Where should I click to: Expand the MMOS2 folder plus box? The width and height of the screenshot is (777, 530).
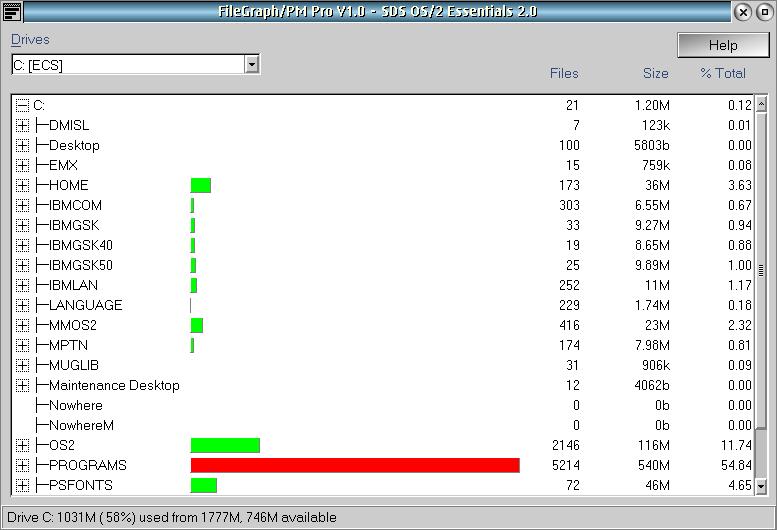(22, 325)
